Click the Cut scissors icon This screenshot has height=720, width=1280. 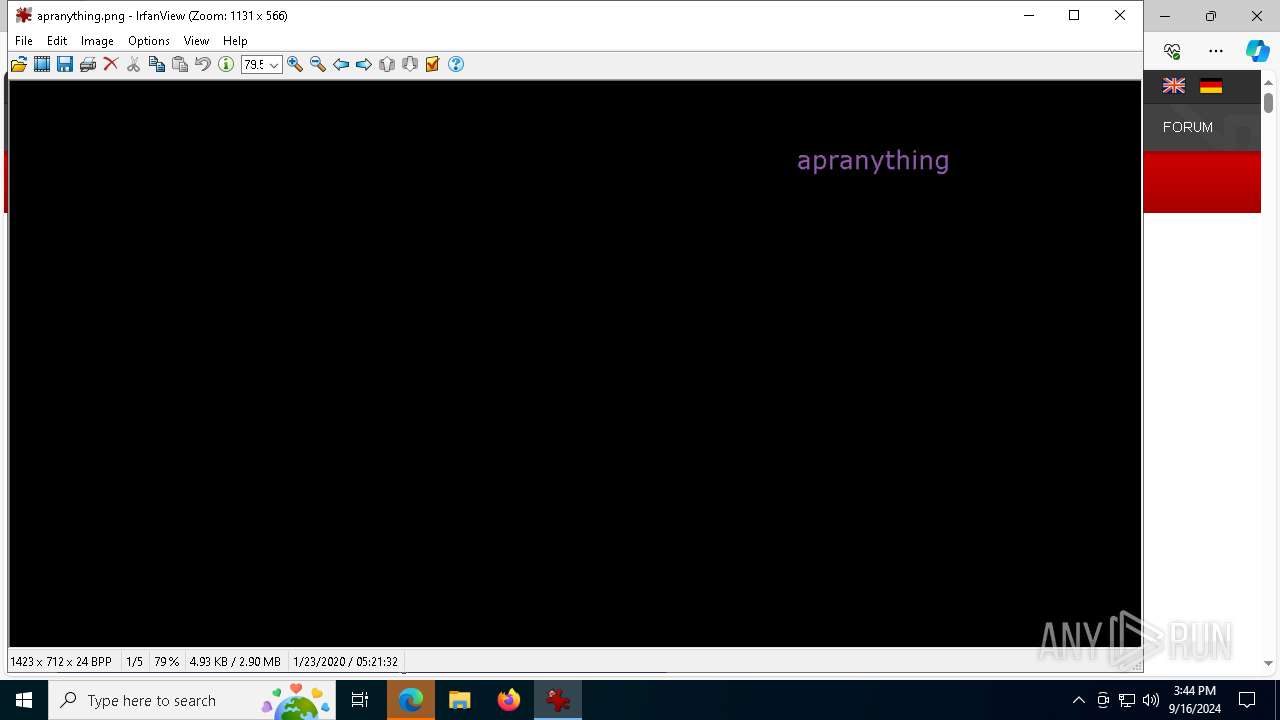point(133,64)
